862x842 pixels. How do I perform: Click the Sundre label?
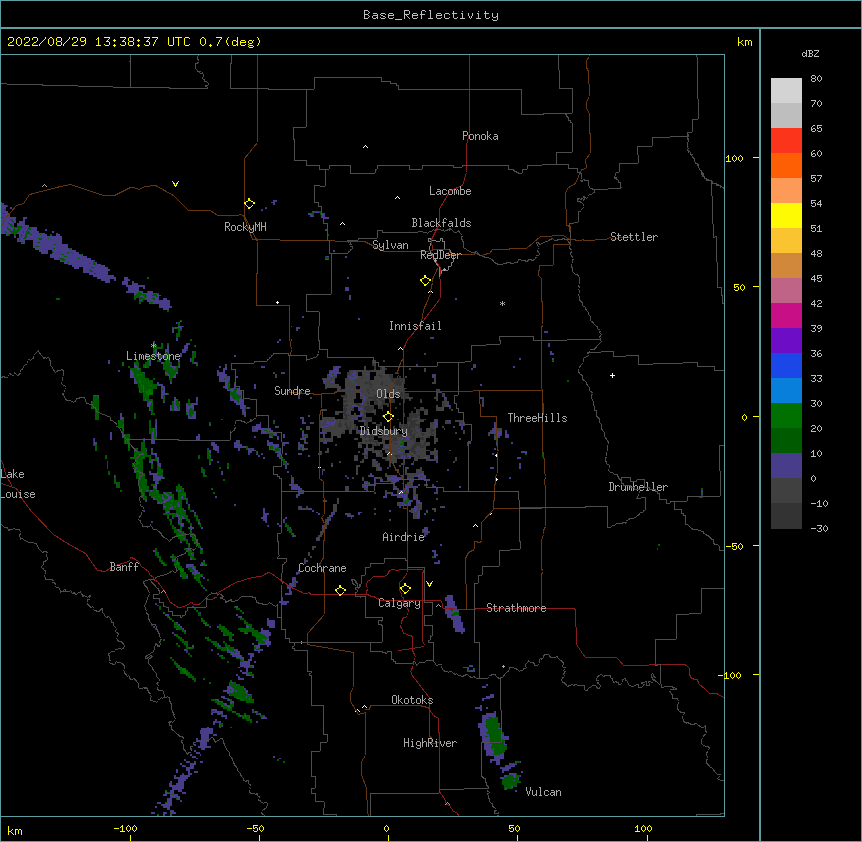[292, 391]
